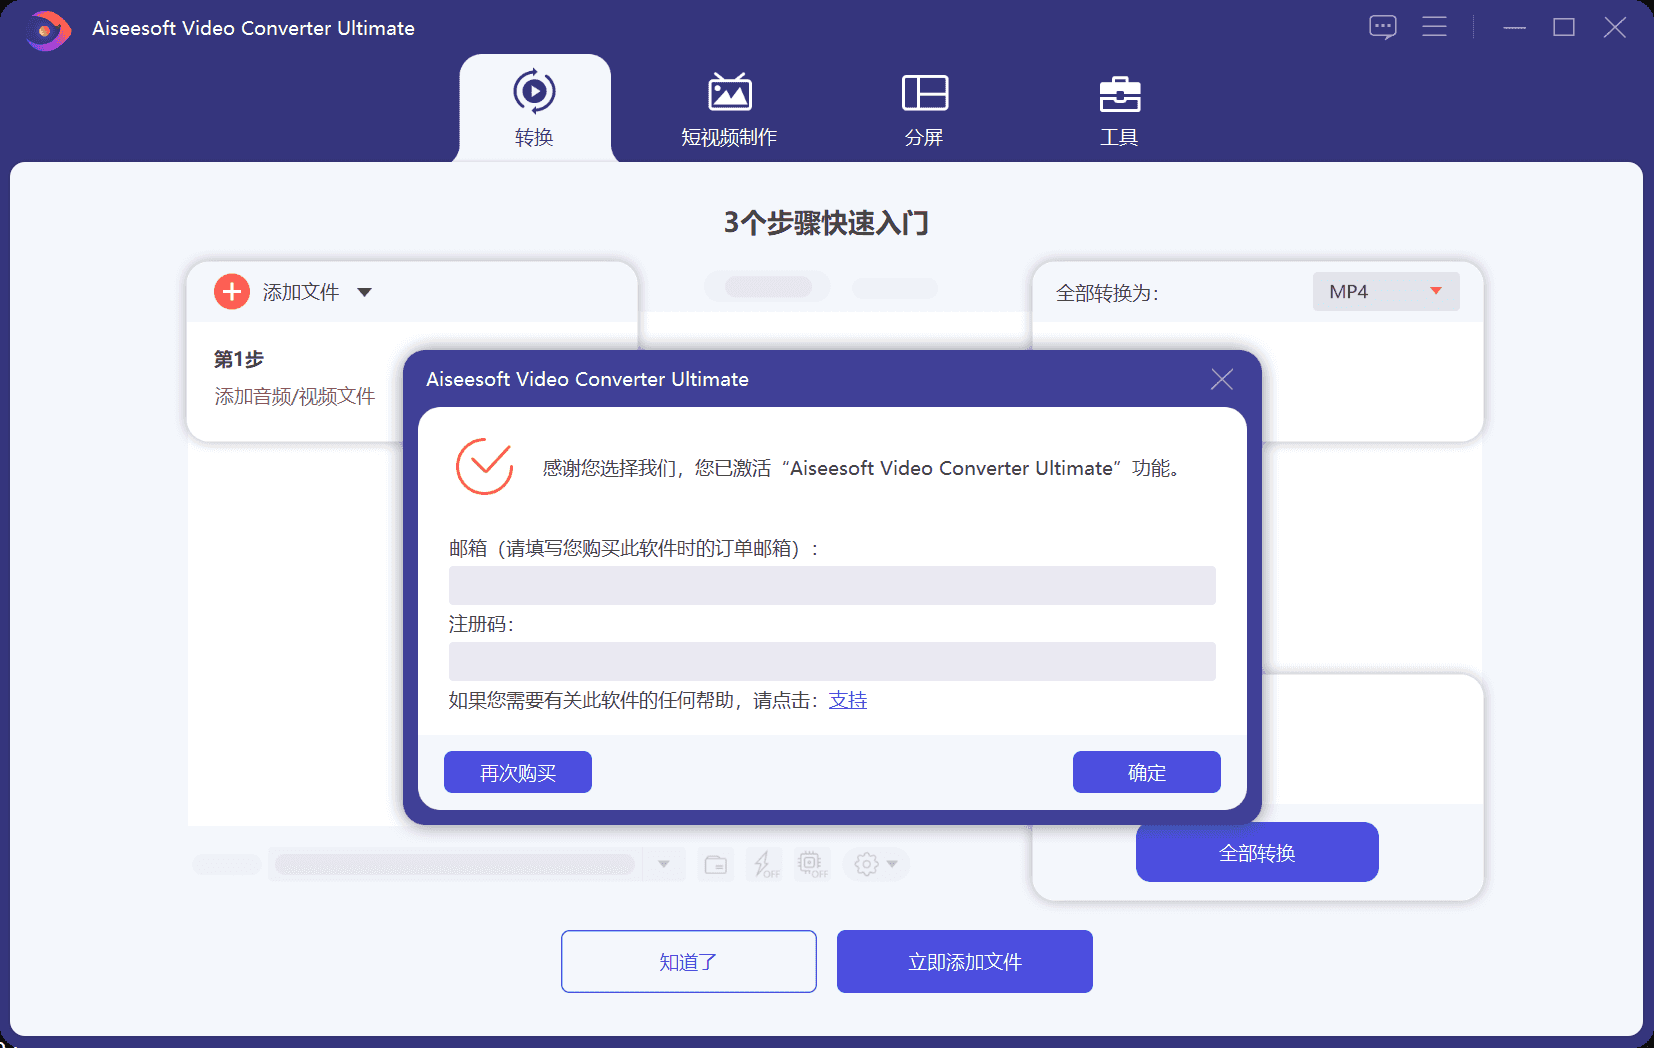Go to the 工具 toolbox tab
This screenshot has width=1654, height=1048.
tap(1119, 109)
